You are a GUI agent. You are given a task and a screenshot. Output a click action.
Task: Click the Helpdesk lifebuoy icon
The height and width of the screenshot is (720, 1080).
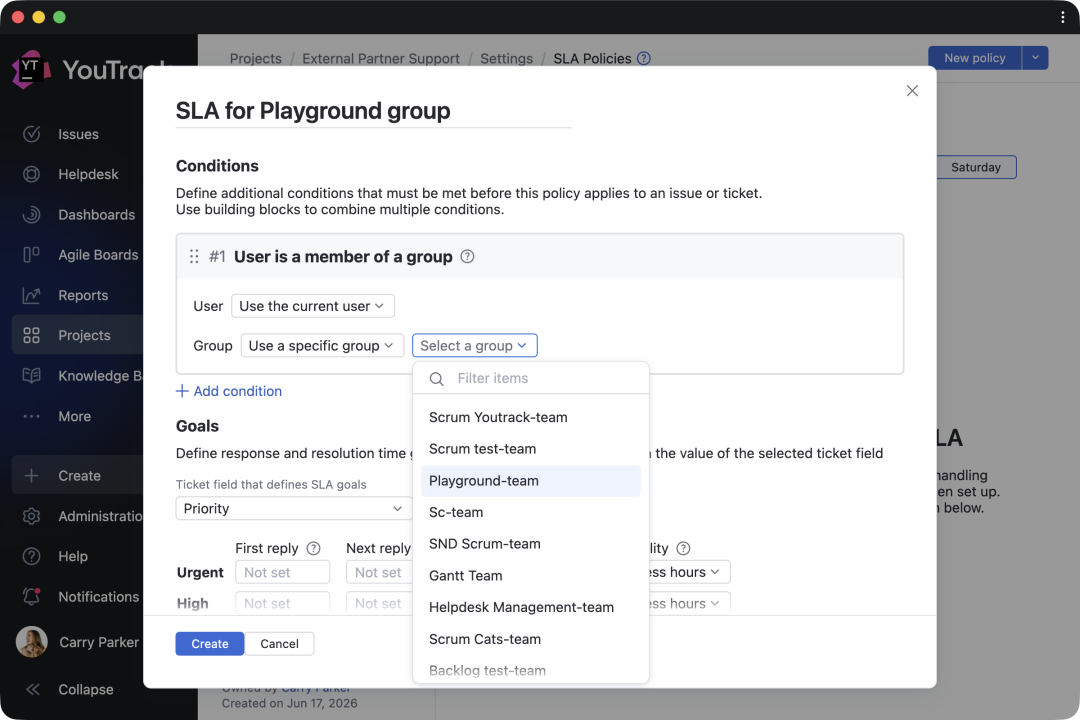(x=32, y=174)
